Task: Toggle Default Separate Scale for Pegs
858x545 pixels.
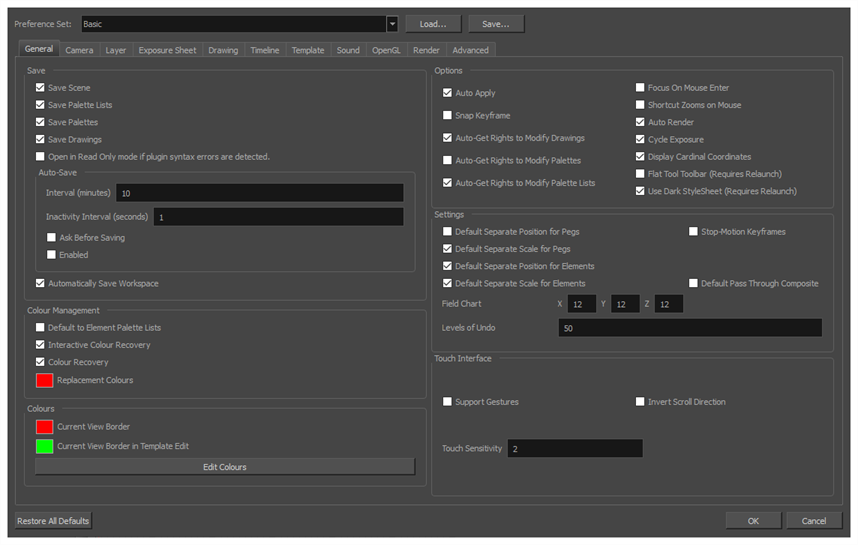Action: point(447,248)
